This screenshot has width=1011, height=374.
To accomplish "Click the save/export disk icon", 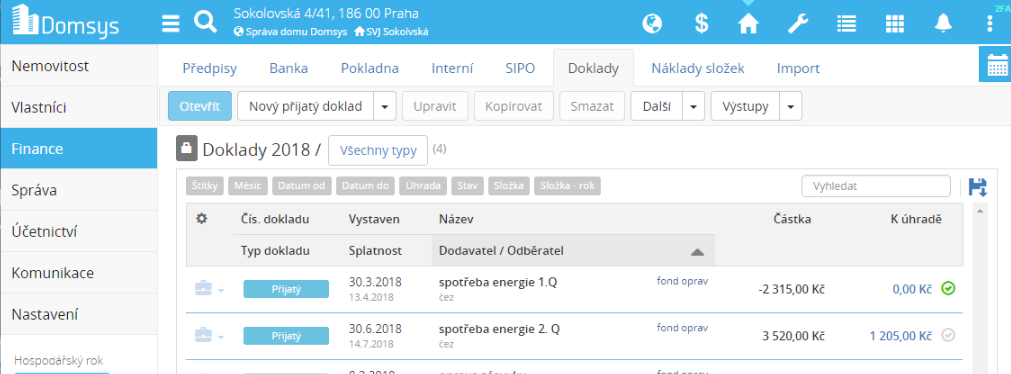I will click(977, 186).
